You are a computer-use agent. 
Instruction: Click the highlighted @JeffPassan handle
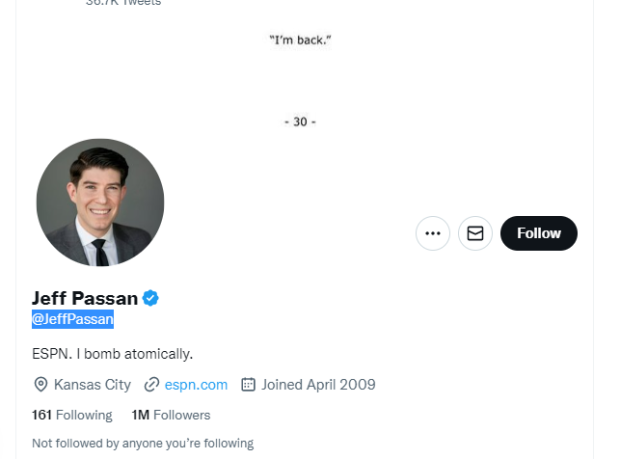(73, 319)
